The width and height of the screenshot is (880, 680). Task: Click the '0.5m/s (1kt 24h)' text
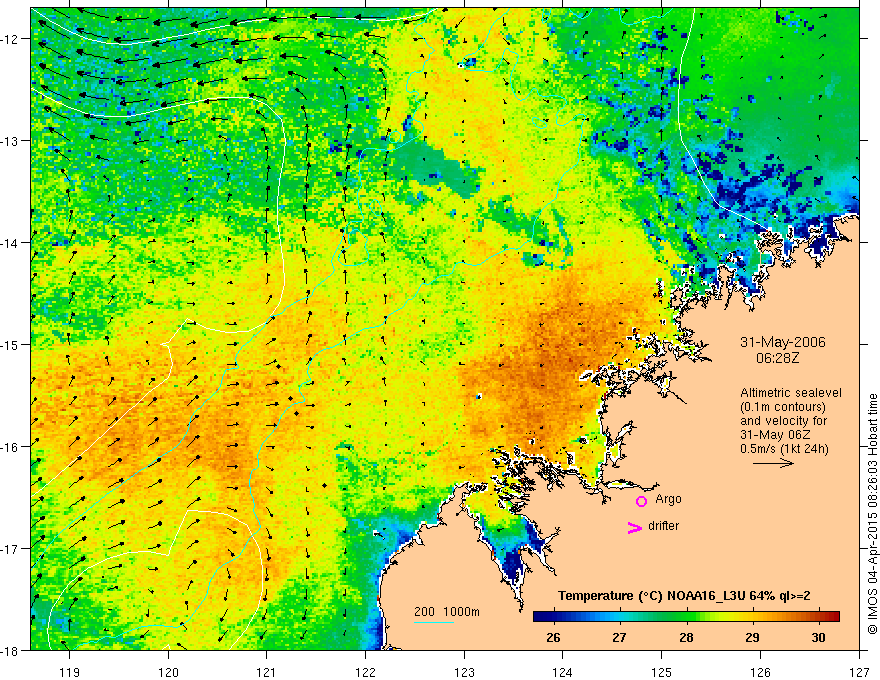(x=784, y=449)
